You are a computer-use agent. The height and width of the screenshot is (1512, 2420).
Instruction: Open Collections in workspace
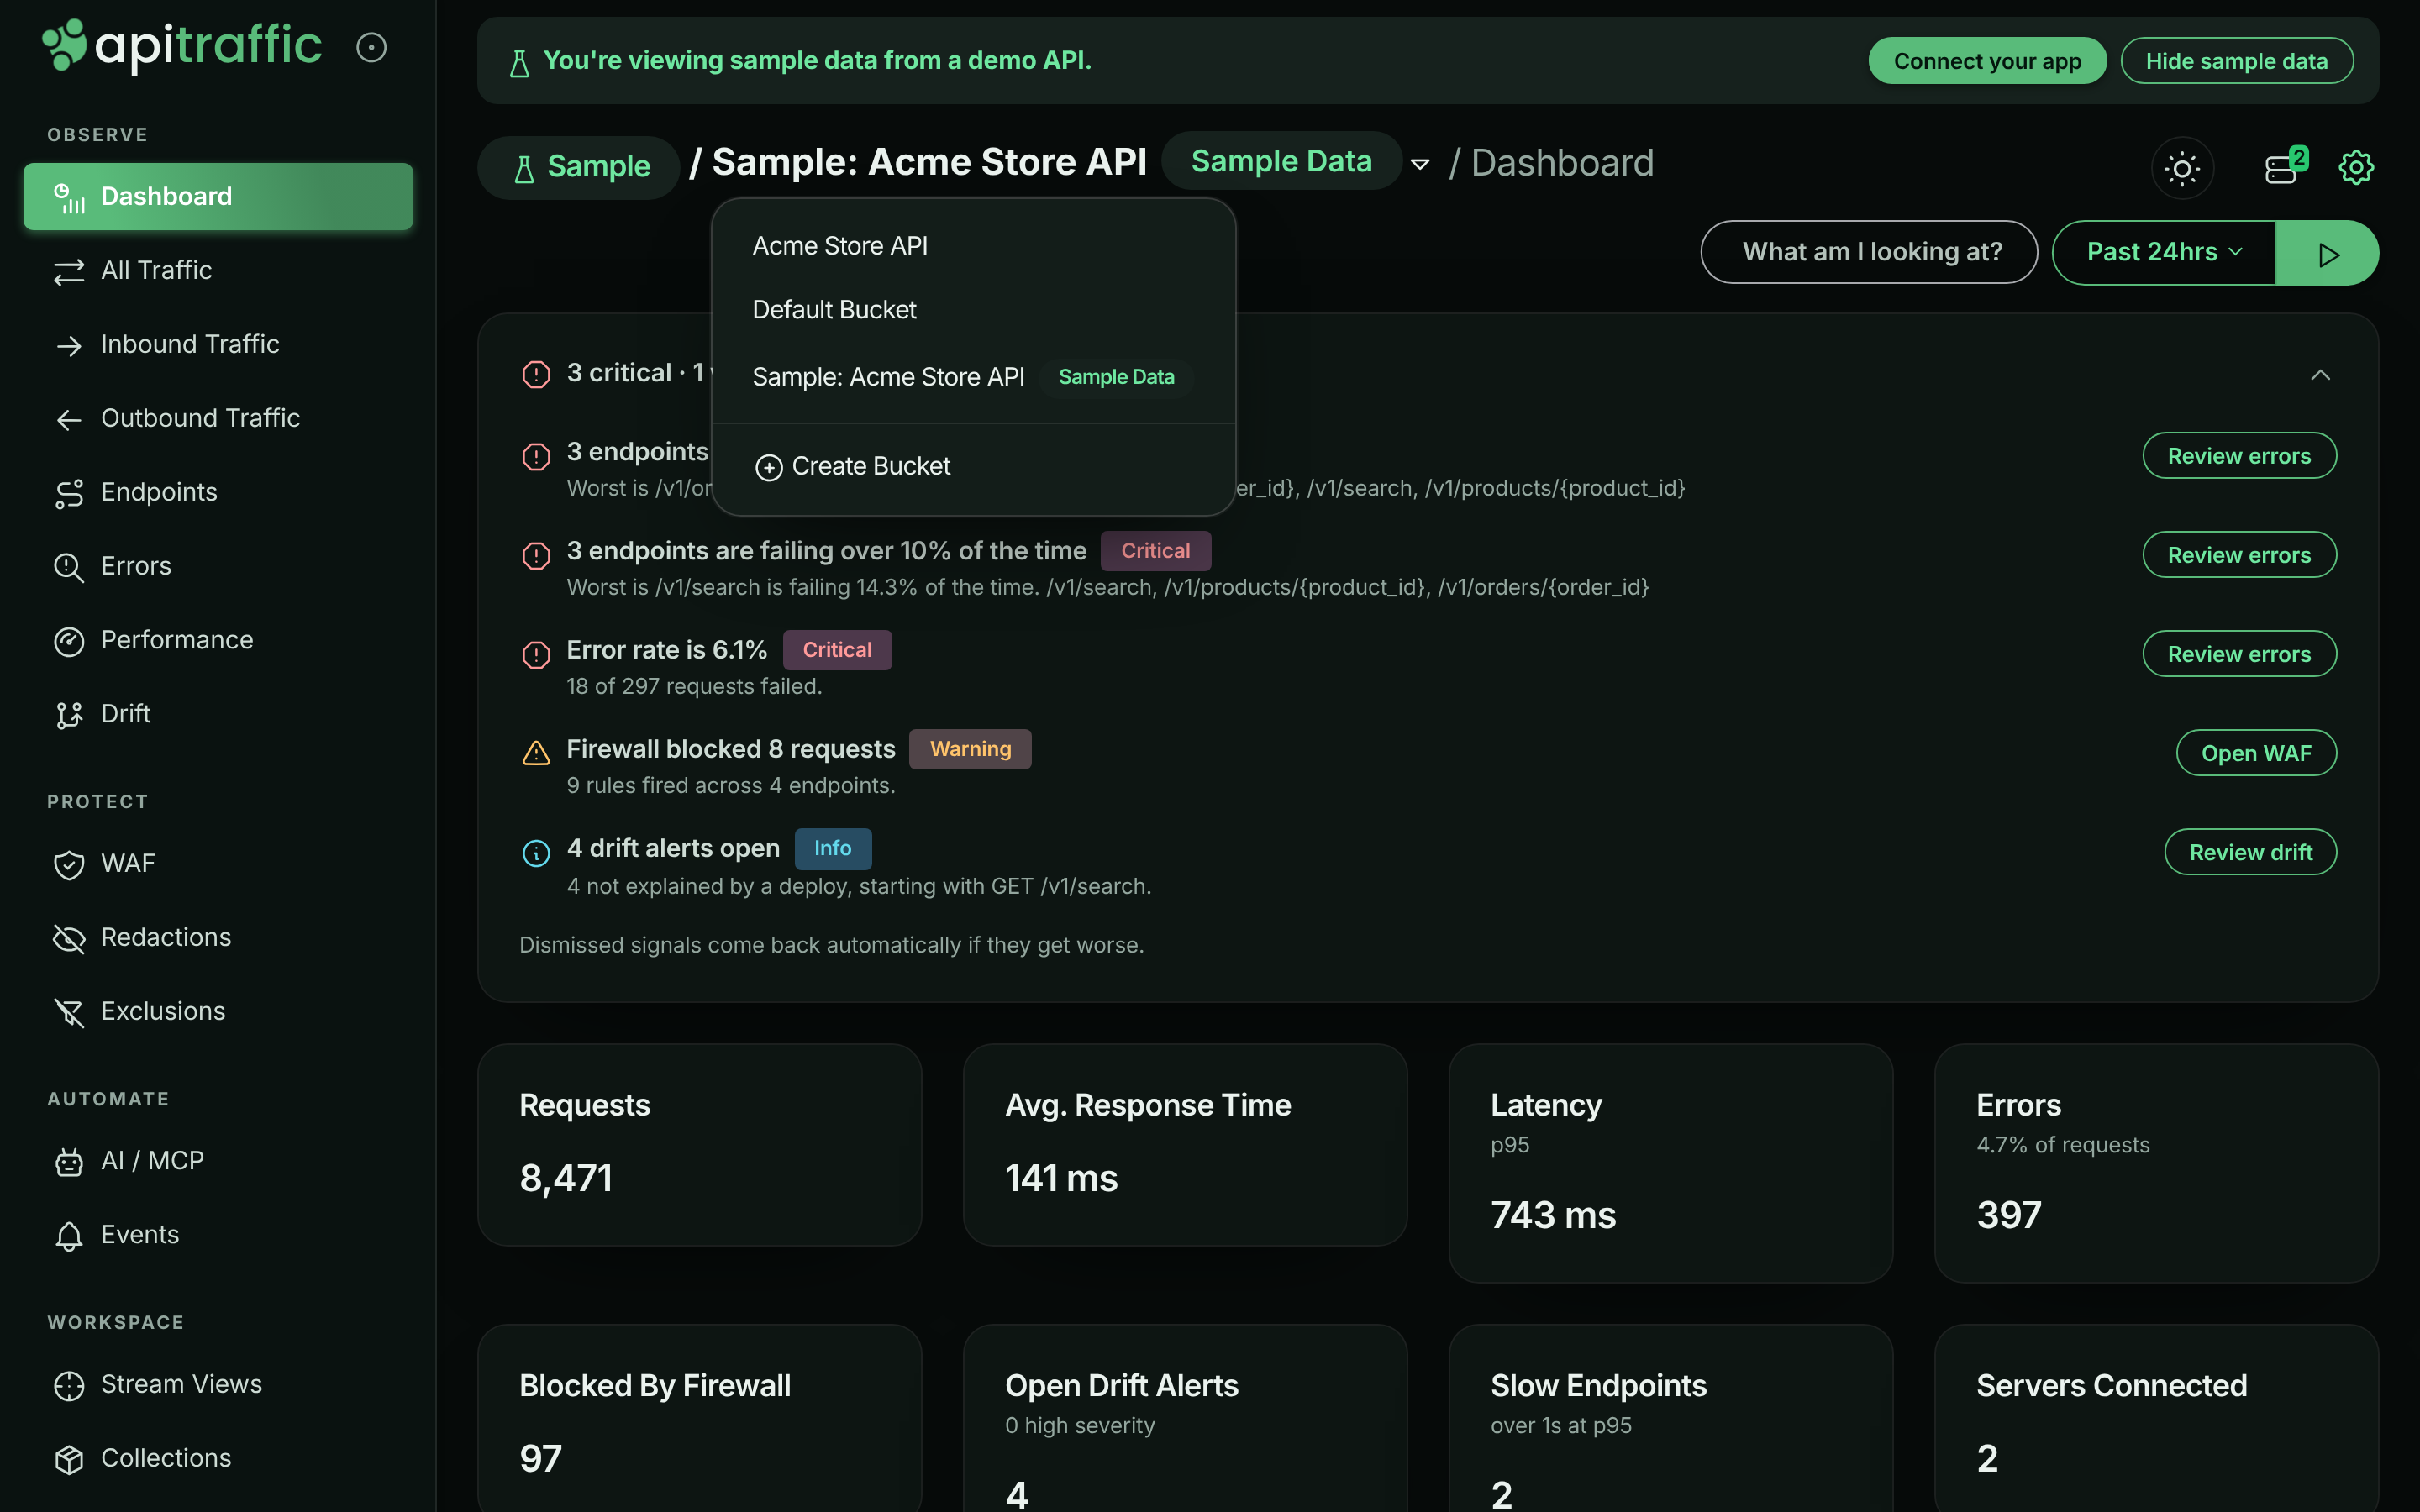218,1458
